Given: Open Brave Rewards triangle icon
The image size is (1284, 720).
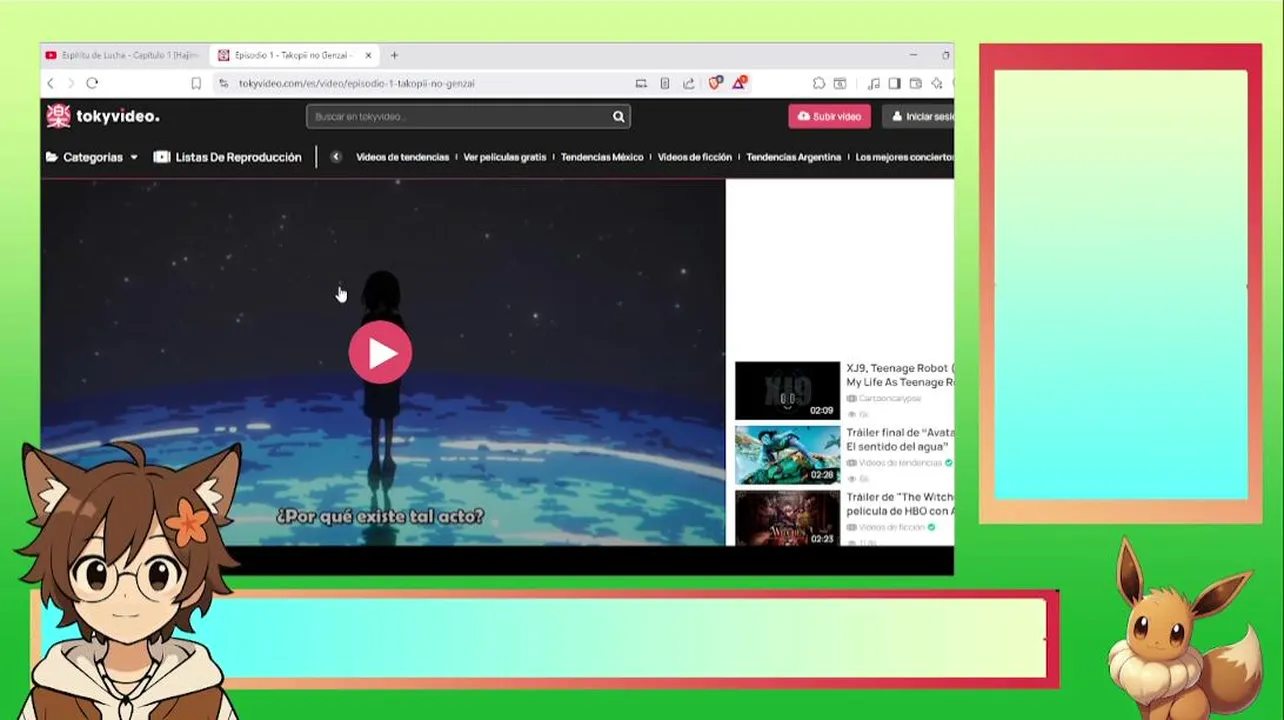Looking at the screenshot, I should [739, 83].
